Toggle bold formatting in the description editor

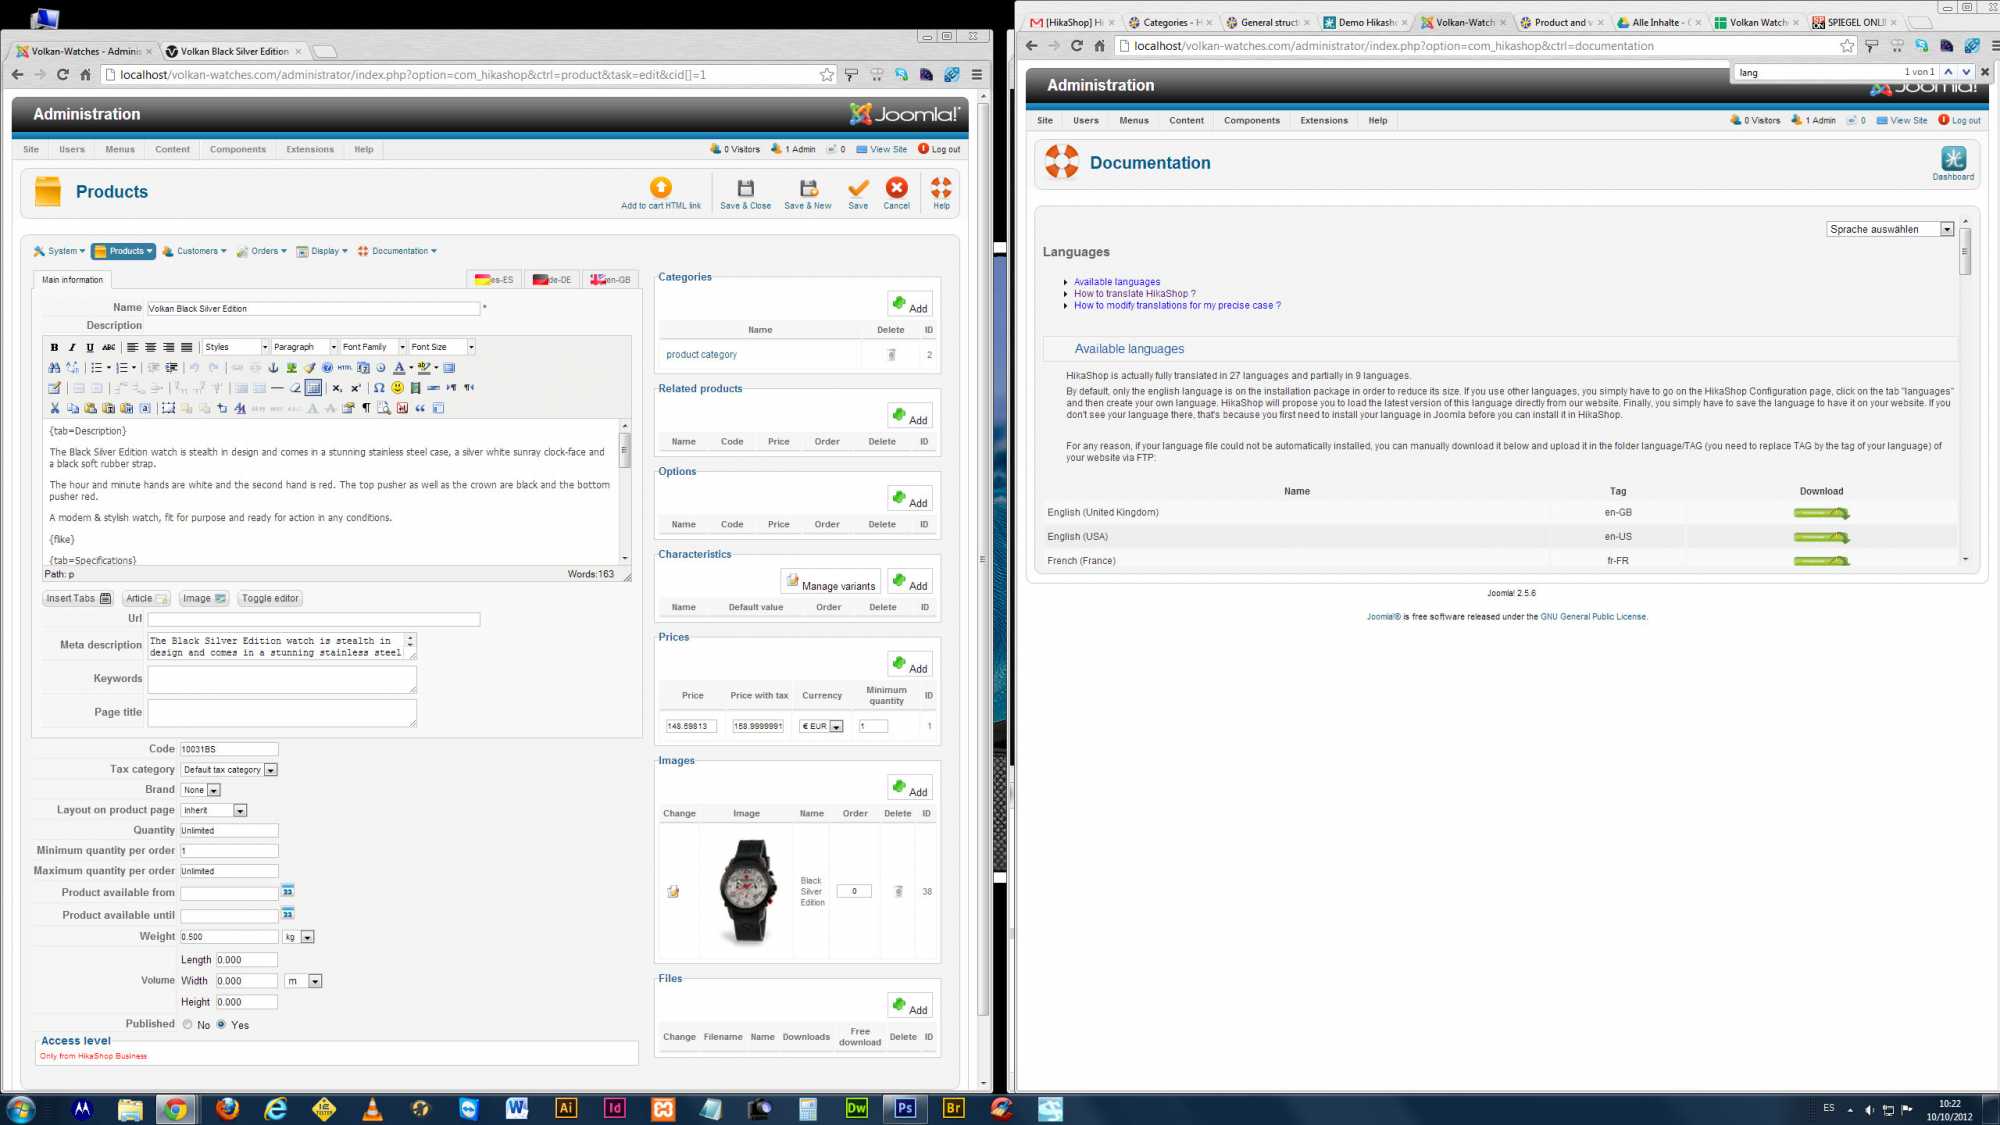coord(54,347)
